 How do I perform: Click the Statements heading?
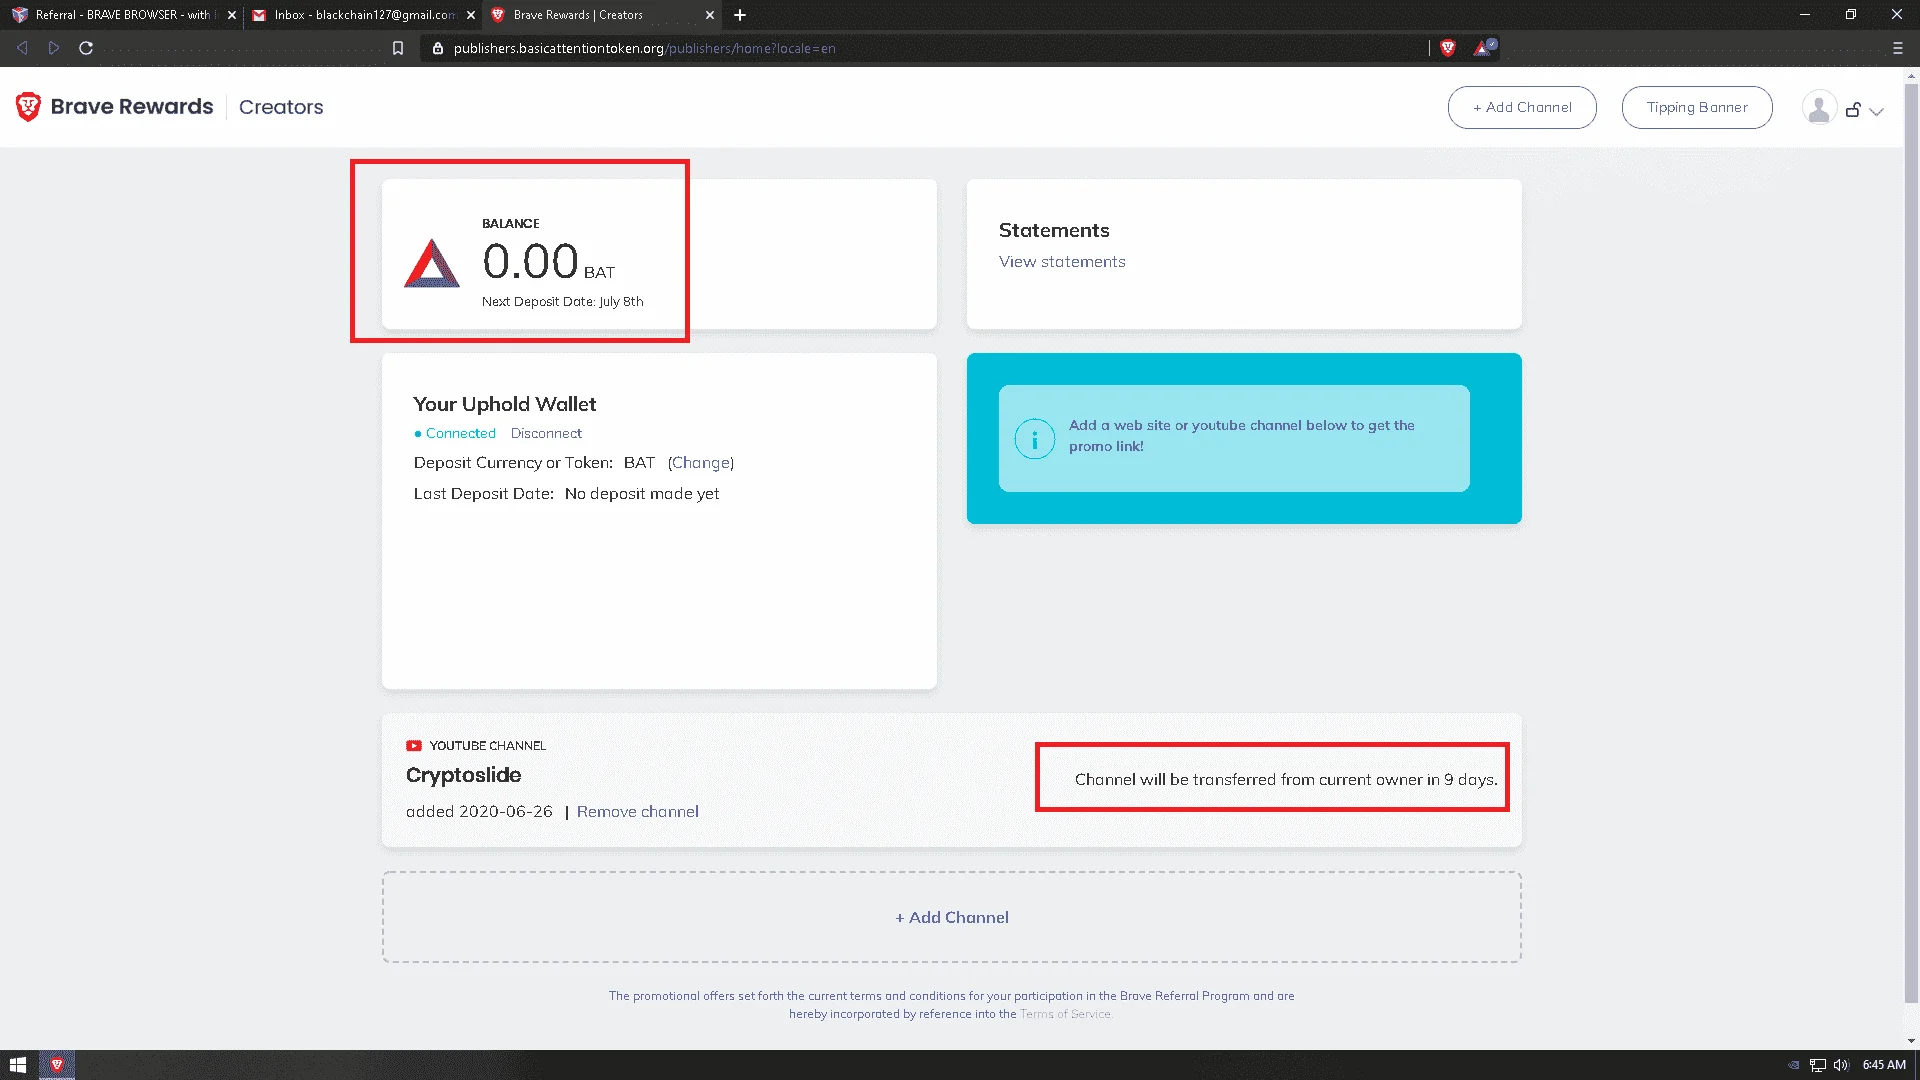[1054, 230]
